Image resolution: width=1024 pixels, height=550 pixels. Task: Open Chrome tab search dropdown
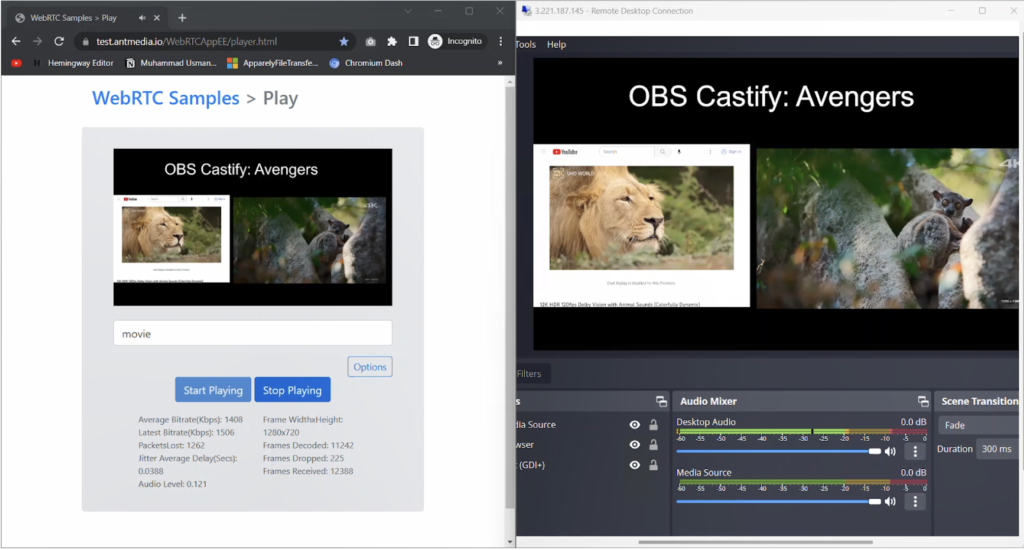pyautogui.click(x=408, y=11)
